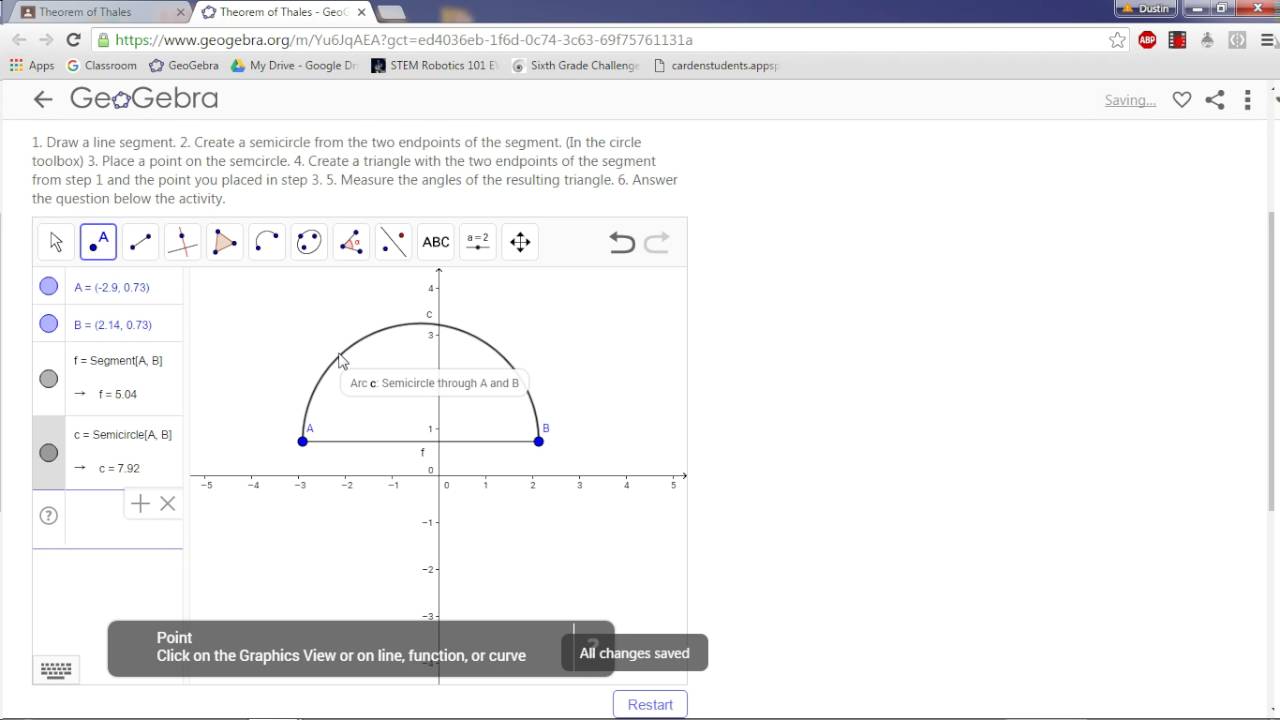1280x720 pixels.
Task: Close the active Theorem of Thales tab
Action: click(x=361, y=12)
